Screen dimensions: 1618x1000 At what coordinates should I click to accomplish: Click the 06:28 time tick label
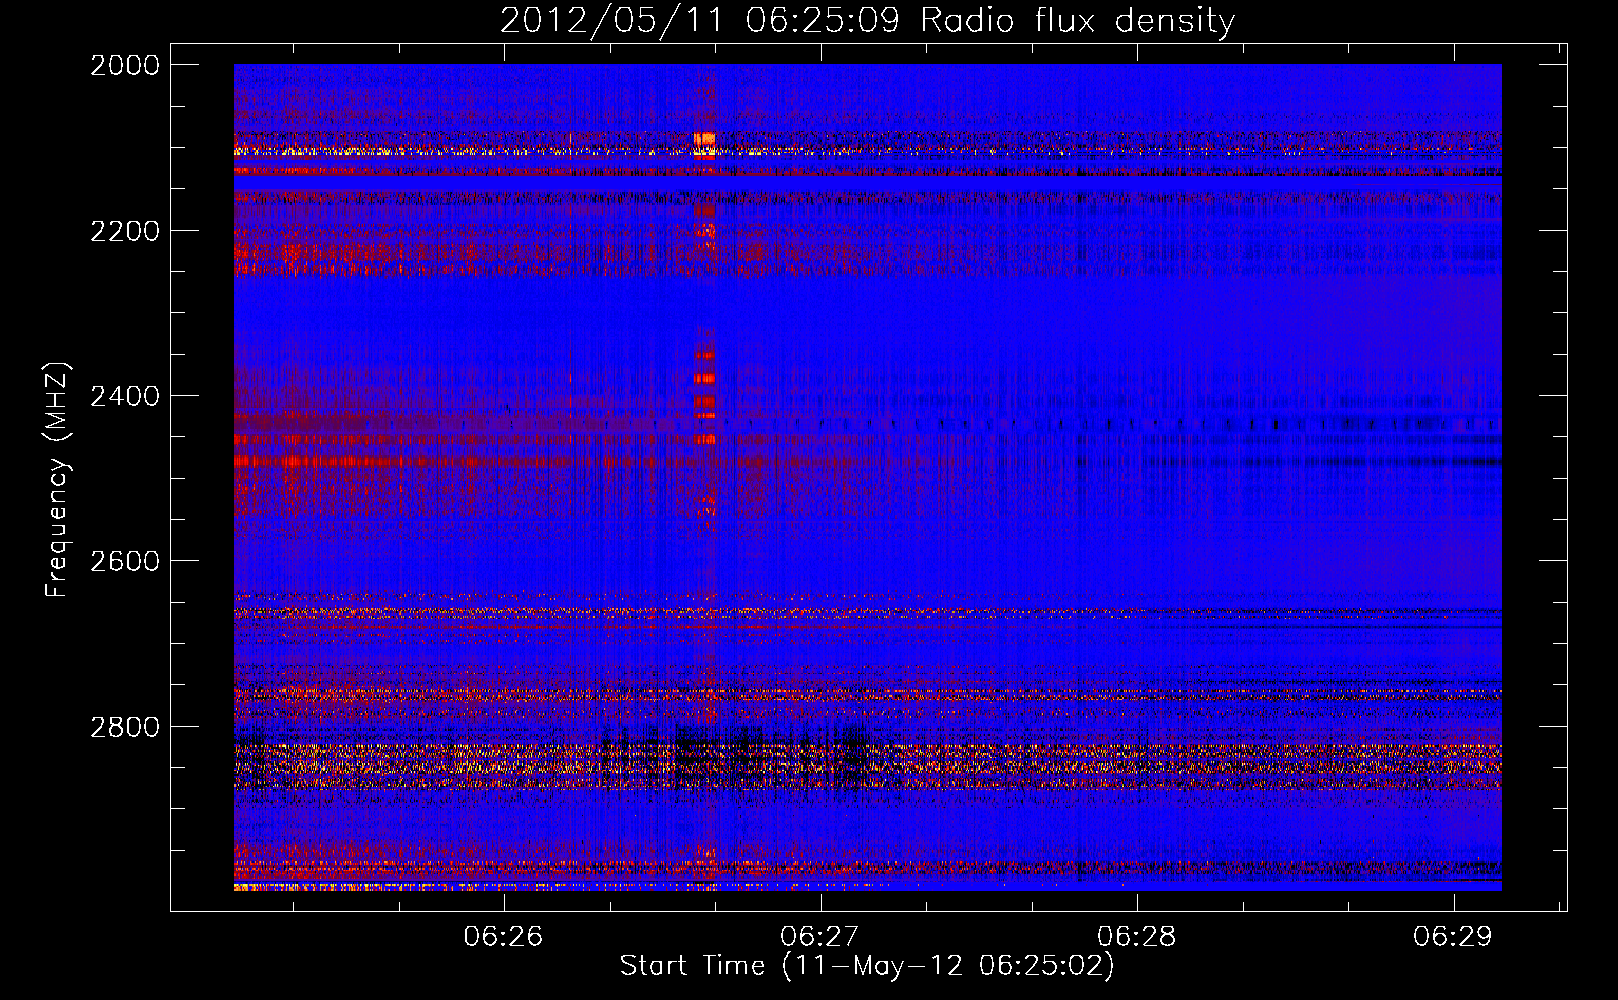tap(1137, 936)
